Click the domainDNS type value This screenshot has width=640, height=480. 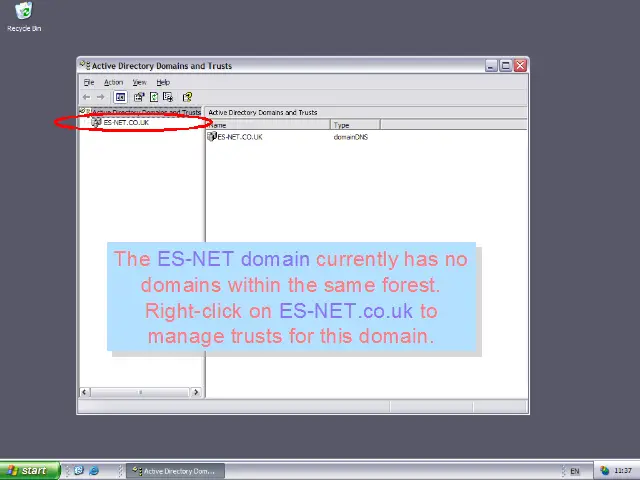click(351, 137)
